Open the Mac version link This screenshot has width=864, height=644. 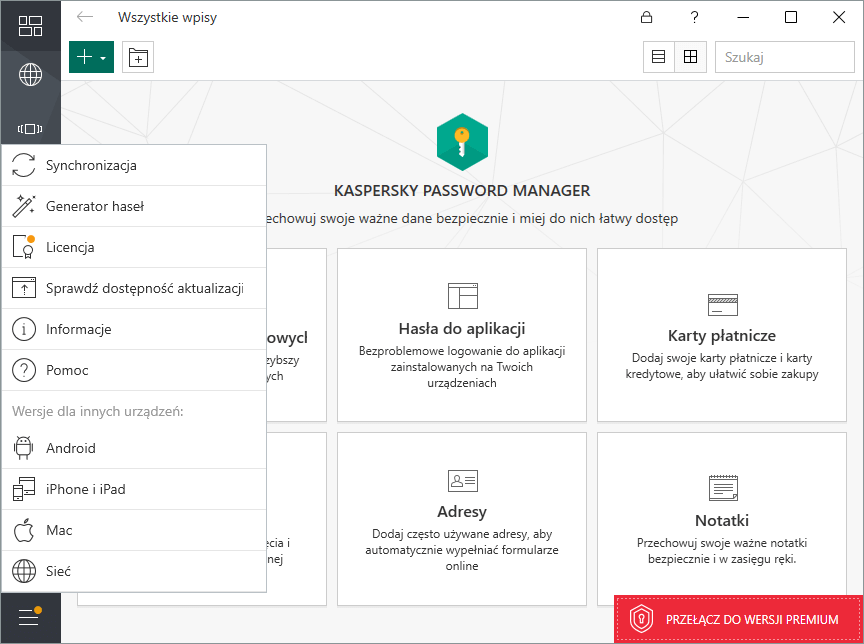point(134,530)
